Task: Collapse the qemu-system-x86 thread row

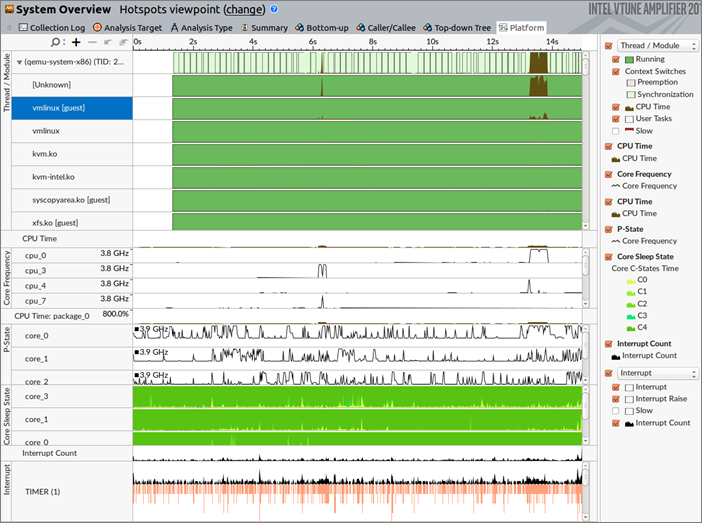Action: click(20, 62)
